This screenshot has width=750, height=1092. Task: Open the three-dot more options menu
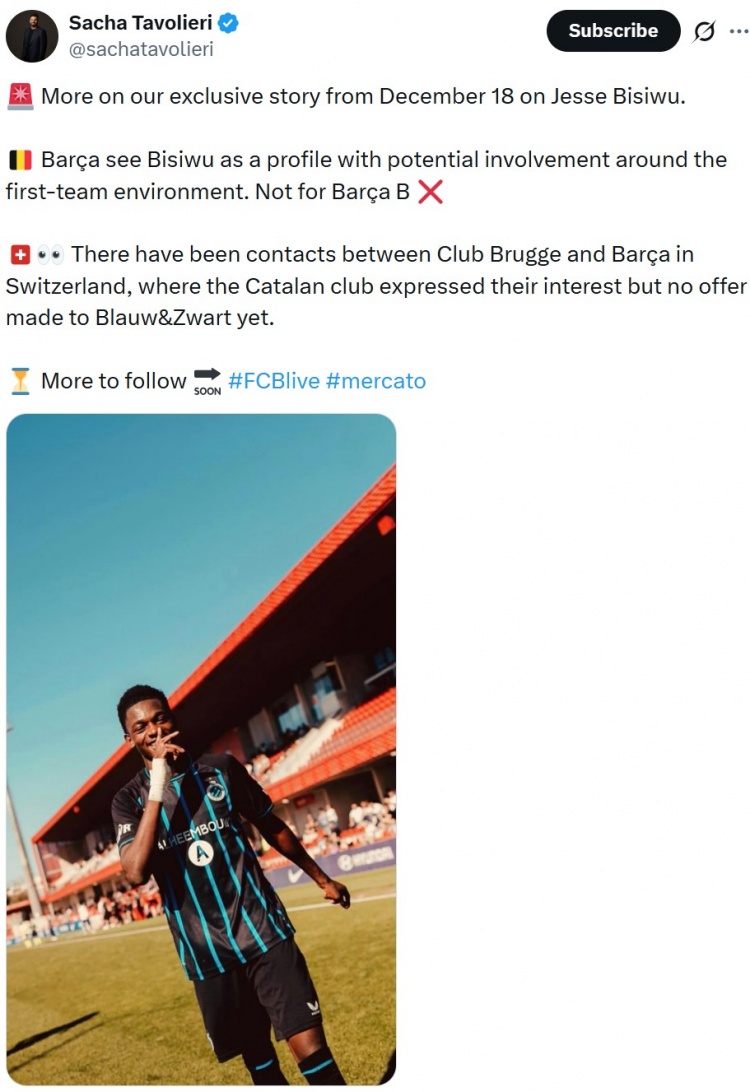click(x=738, y=32)
